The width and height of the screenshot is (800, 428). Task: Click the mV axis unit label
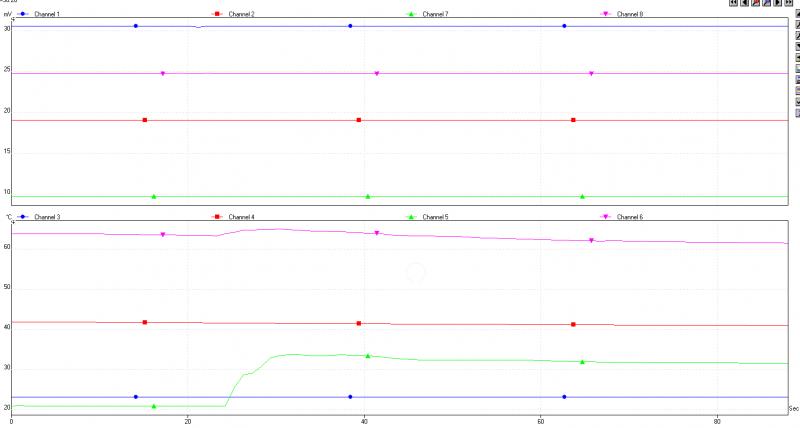(6, 14)
